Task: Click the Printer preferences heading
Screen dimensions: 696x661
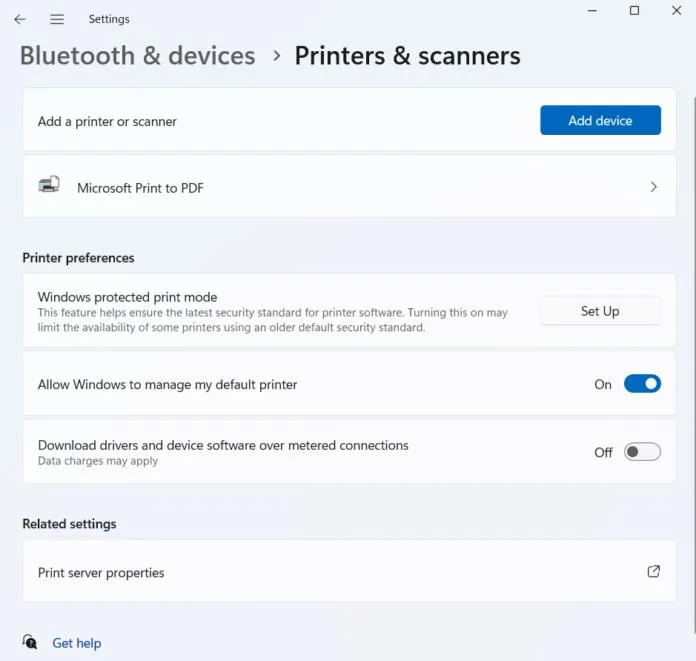Action: (78, 258)
